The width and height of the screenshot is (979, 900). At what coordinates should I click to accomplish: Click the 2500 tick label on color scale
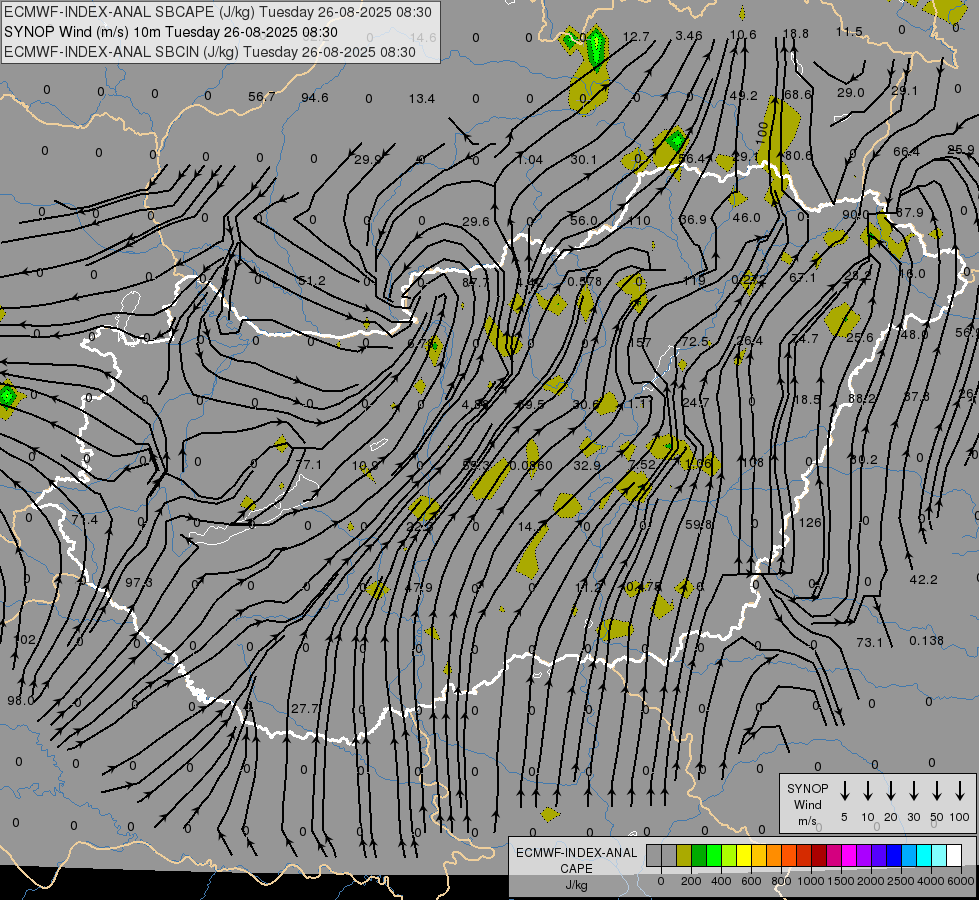901,881
